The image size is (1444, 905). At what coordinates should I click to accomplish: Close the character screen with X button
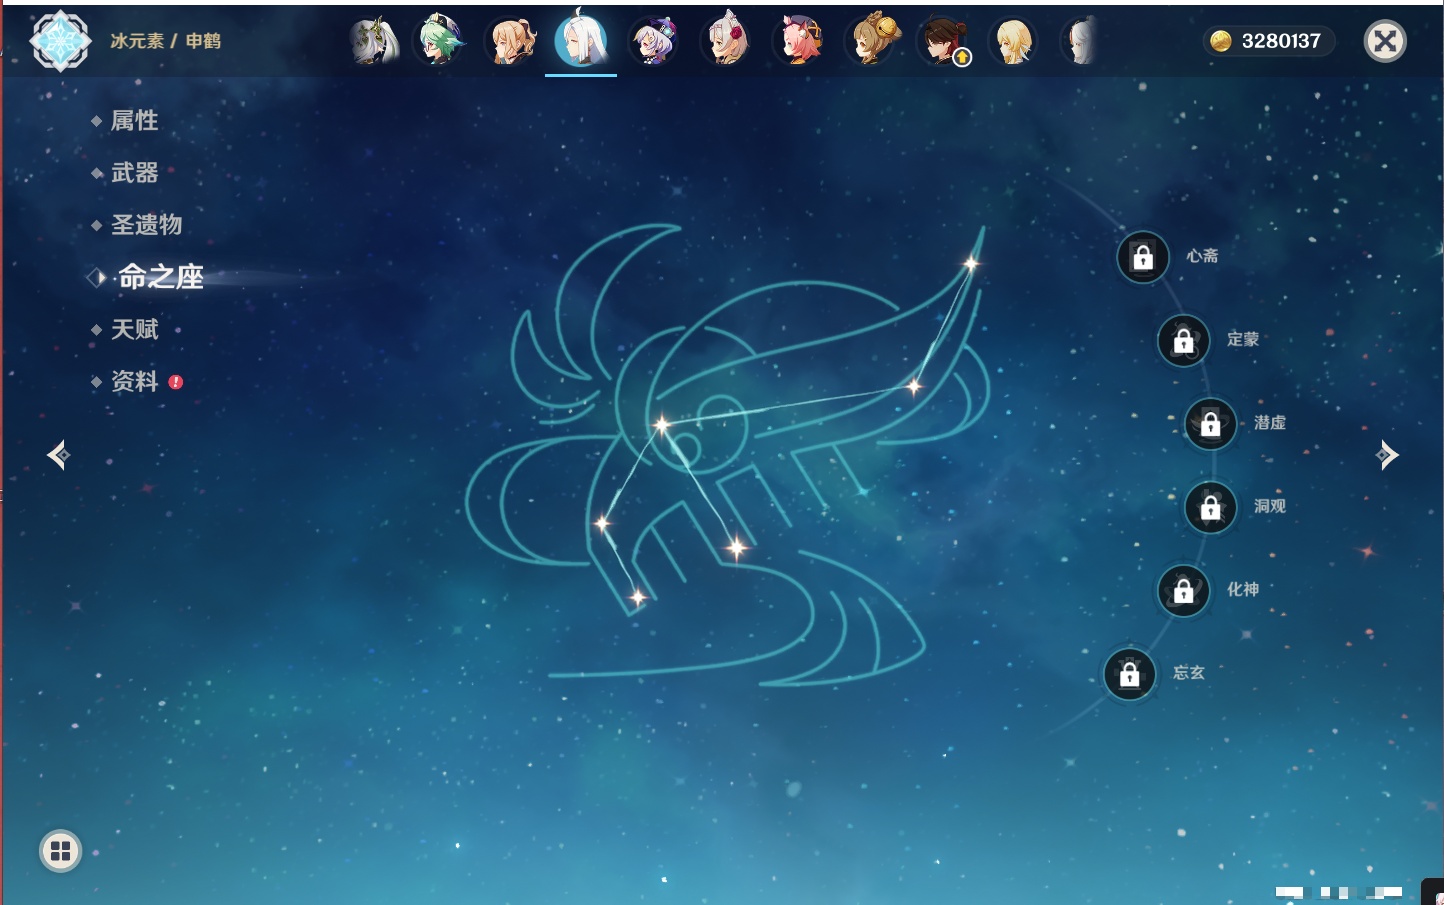[x=1385, y=41]
